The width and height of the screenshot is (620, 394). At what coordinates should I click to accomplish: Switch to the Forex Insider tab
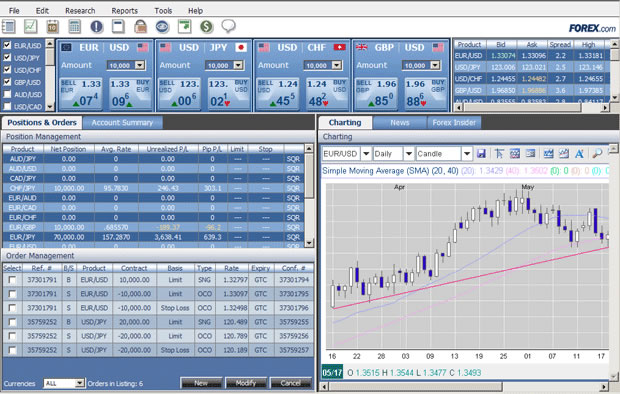(x=454, y=123)
